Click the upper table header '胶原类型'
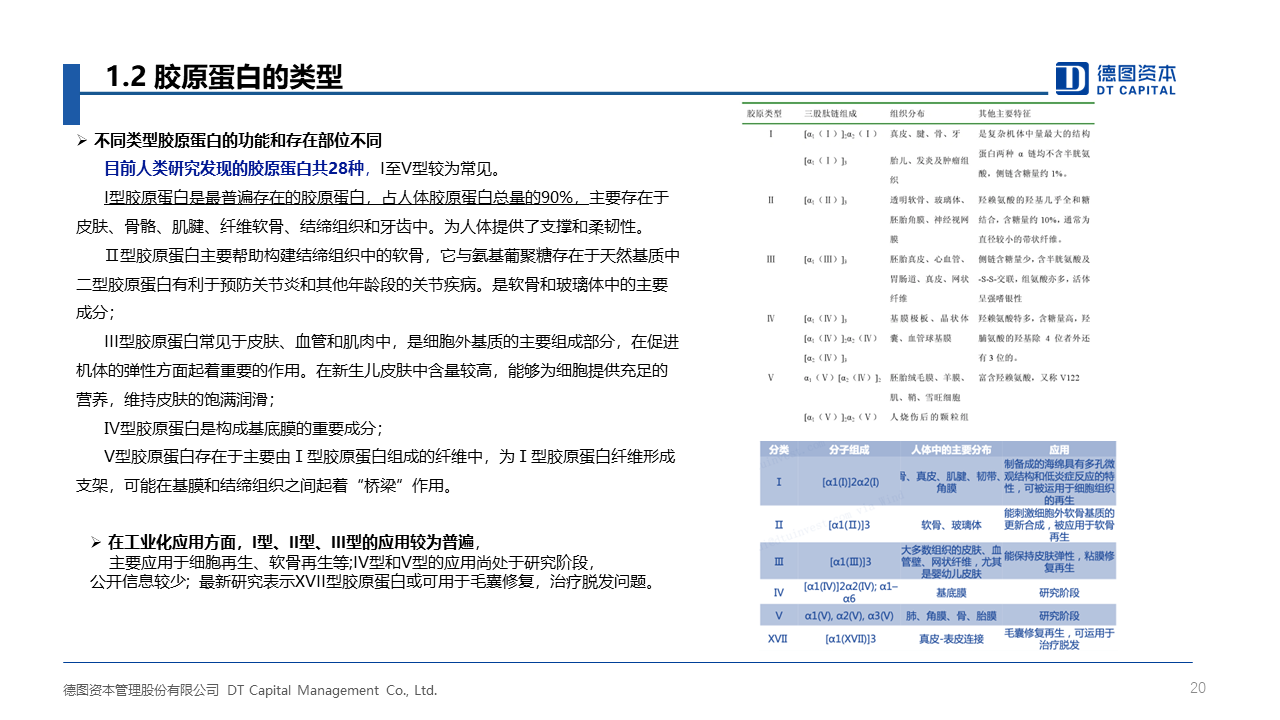 (x=764, y=114)
